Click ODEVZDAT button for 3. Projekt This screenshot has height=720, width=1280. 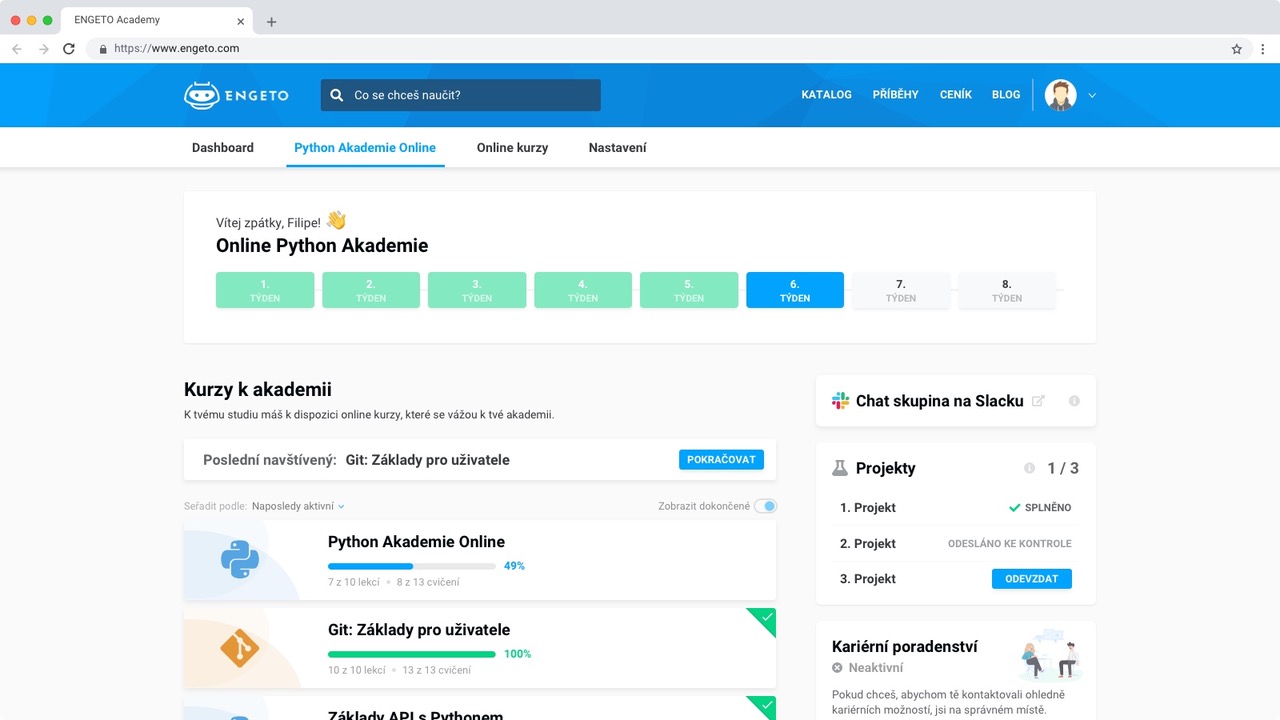coord(1032,579)
